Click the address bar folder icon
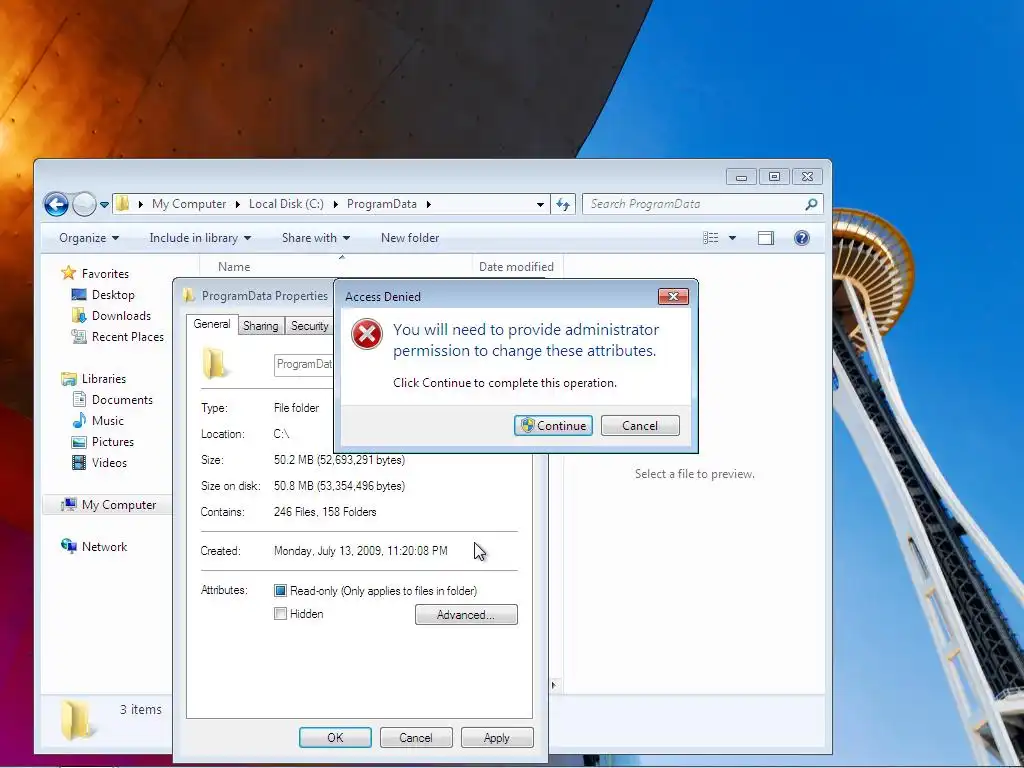 [x=123, y=204]
